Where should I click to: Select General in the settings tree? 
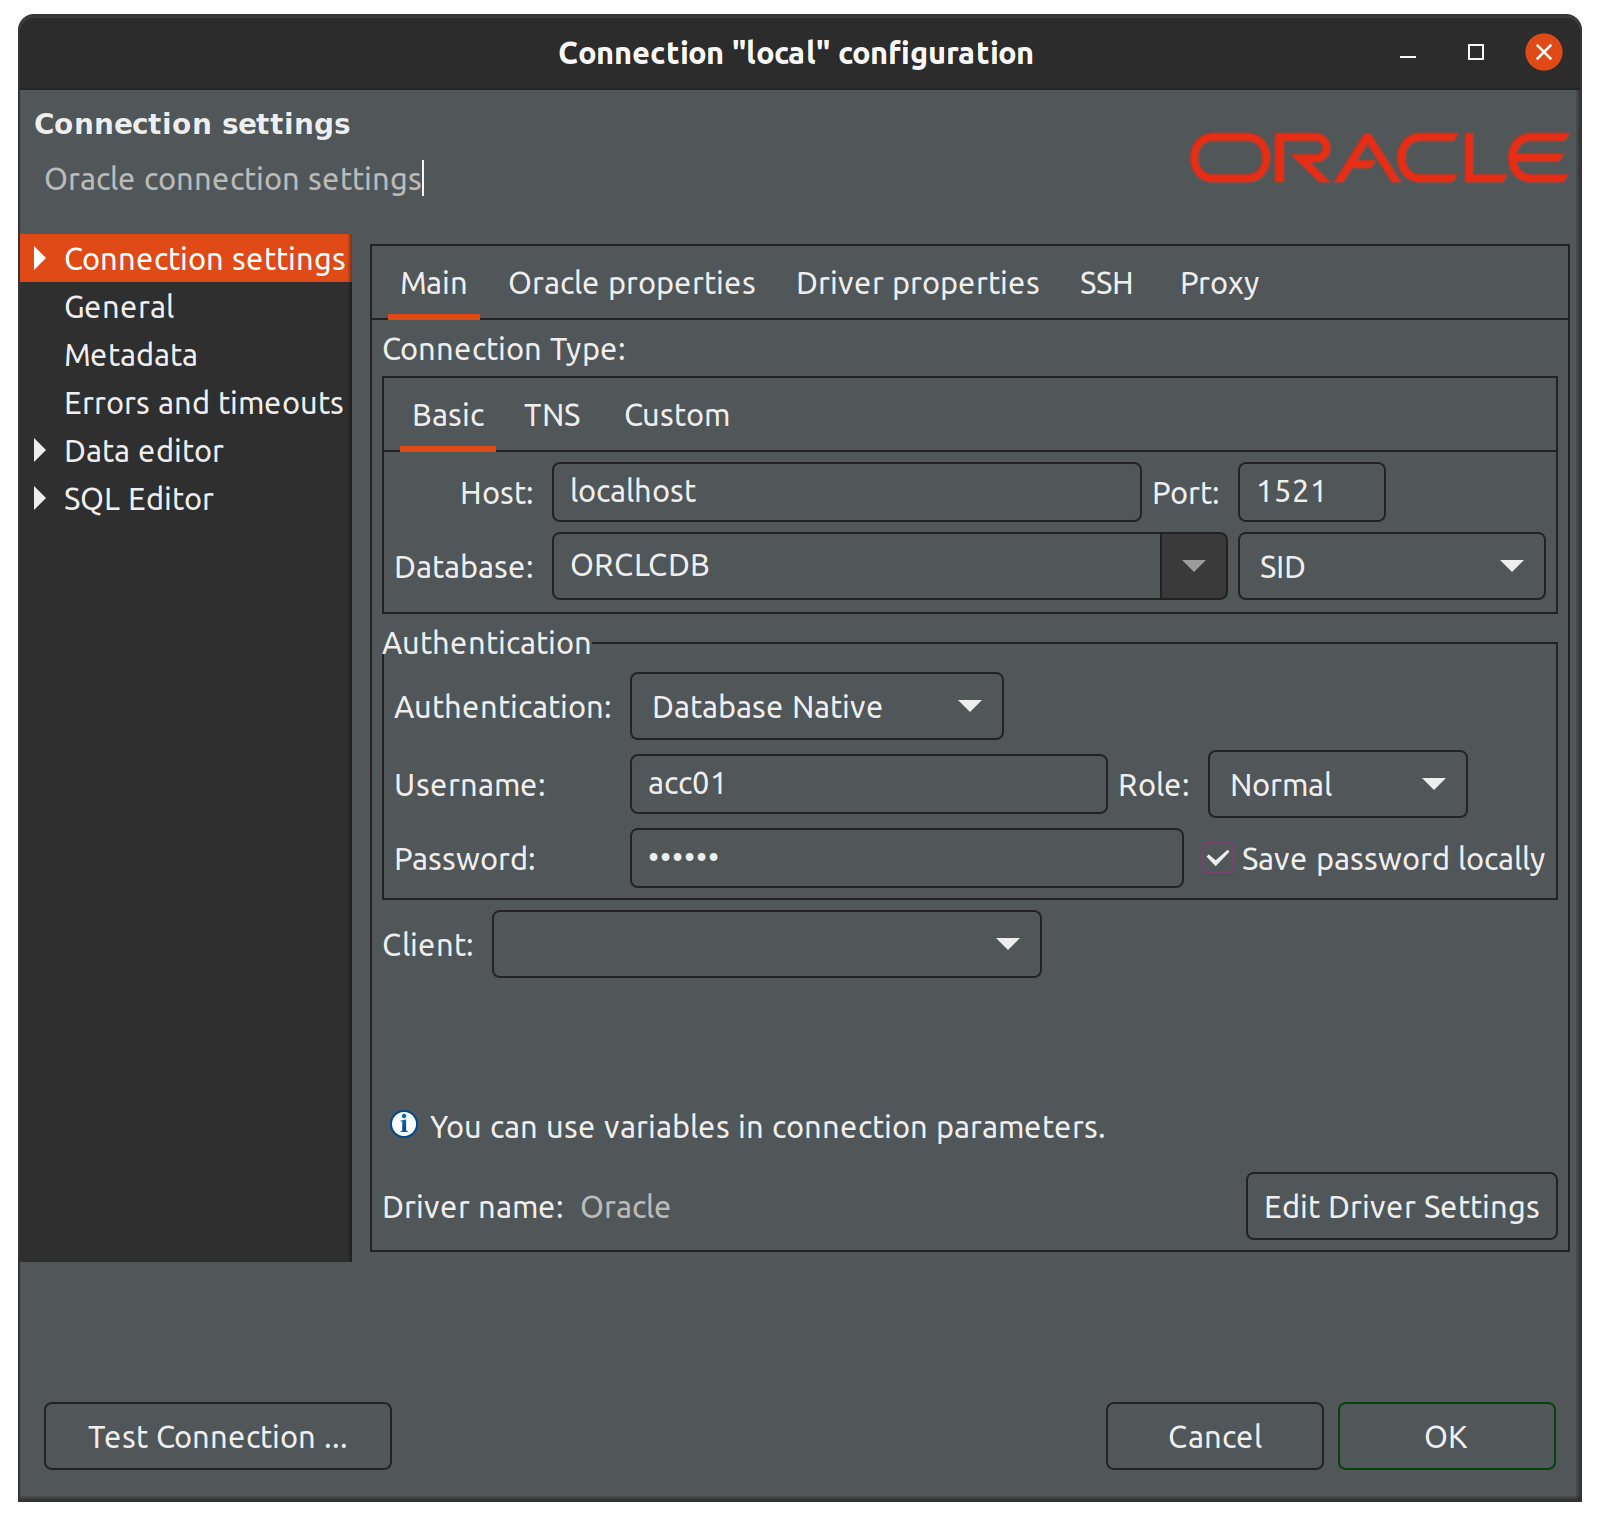(118, 307)
